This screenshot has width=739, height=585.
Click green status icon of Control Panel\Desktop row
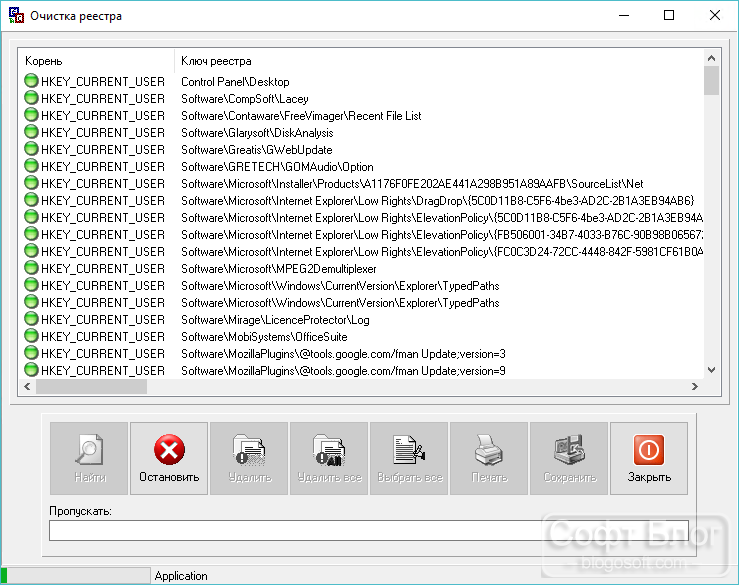(31, 81)
